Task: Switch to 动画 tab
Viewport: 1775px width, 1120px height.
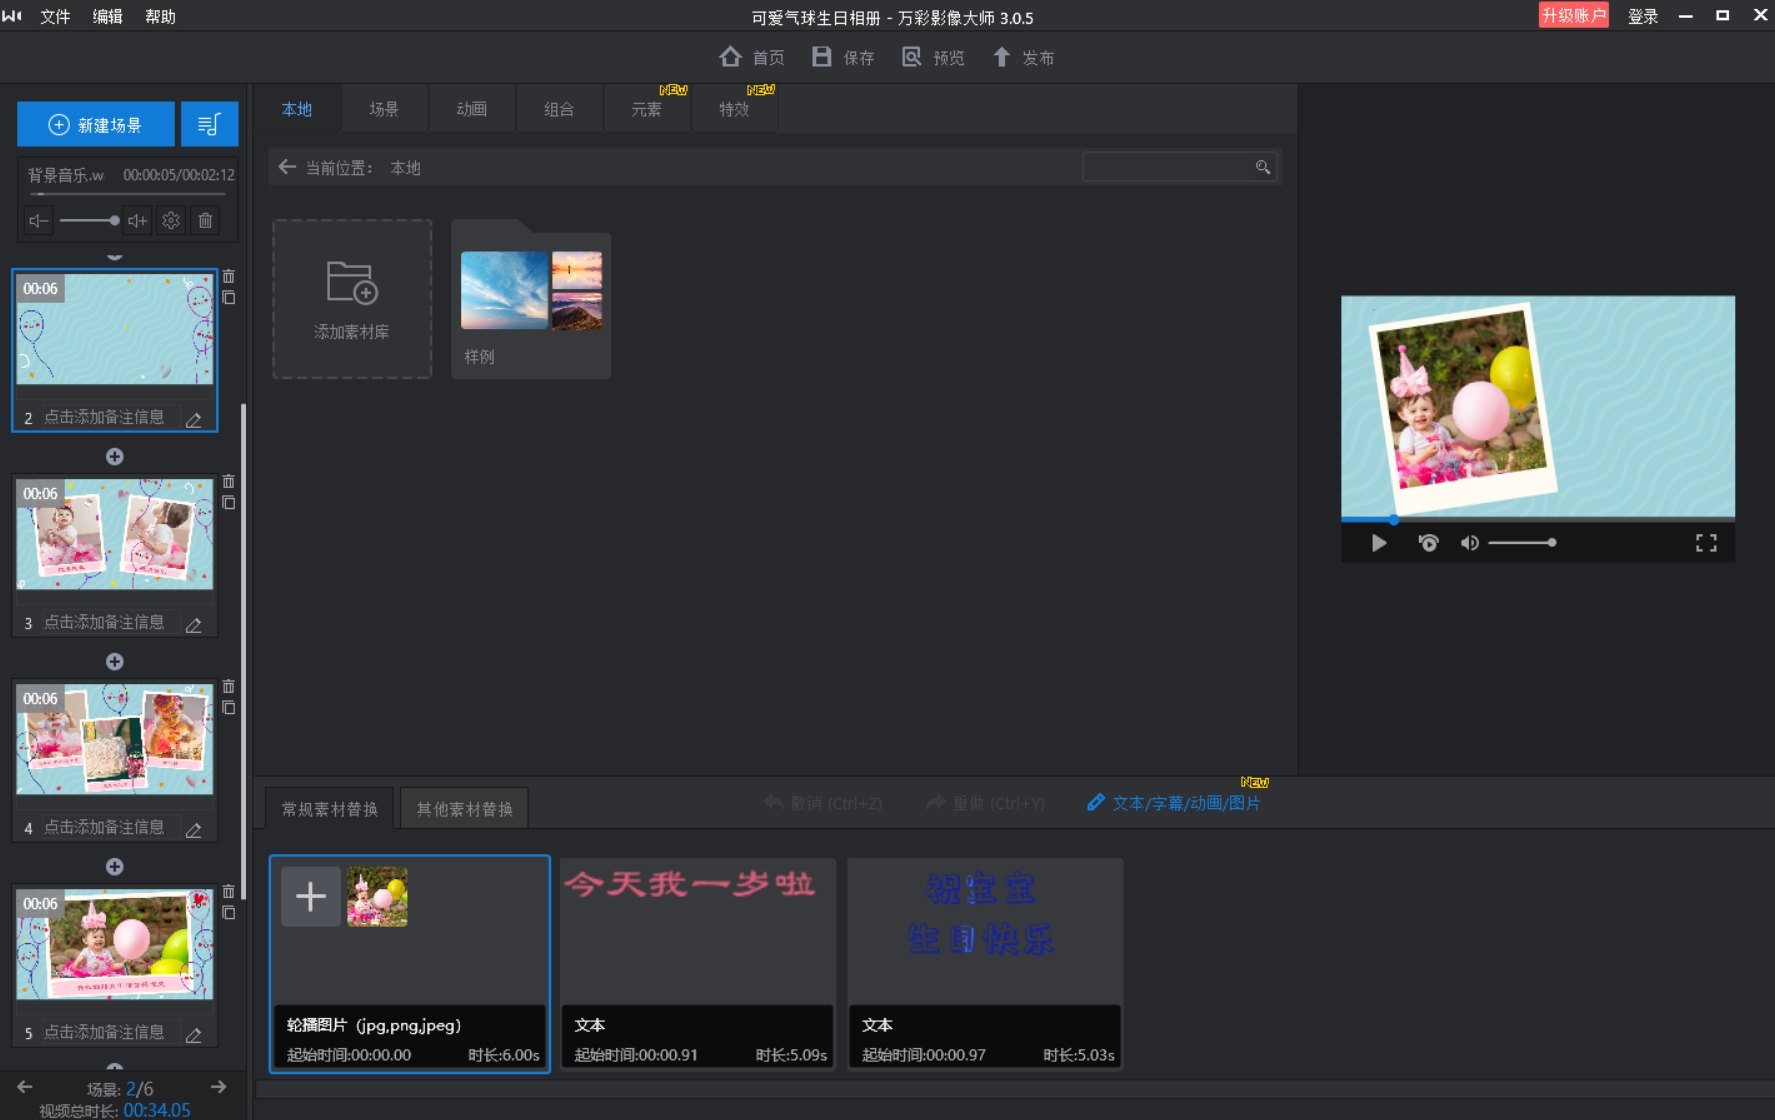Action: pyautogui.click(x=472, y=109)
